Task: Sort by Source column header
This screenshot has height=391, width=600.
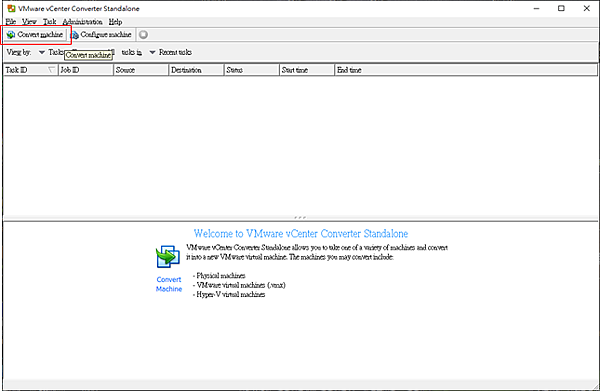Action: (141, 70)
